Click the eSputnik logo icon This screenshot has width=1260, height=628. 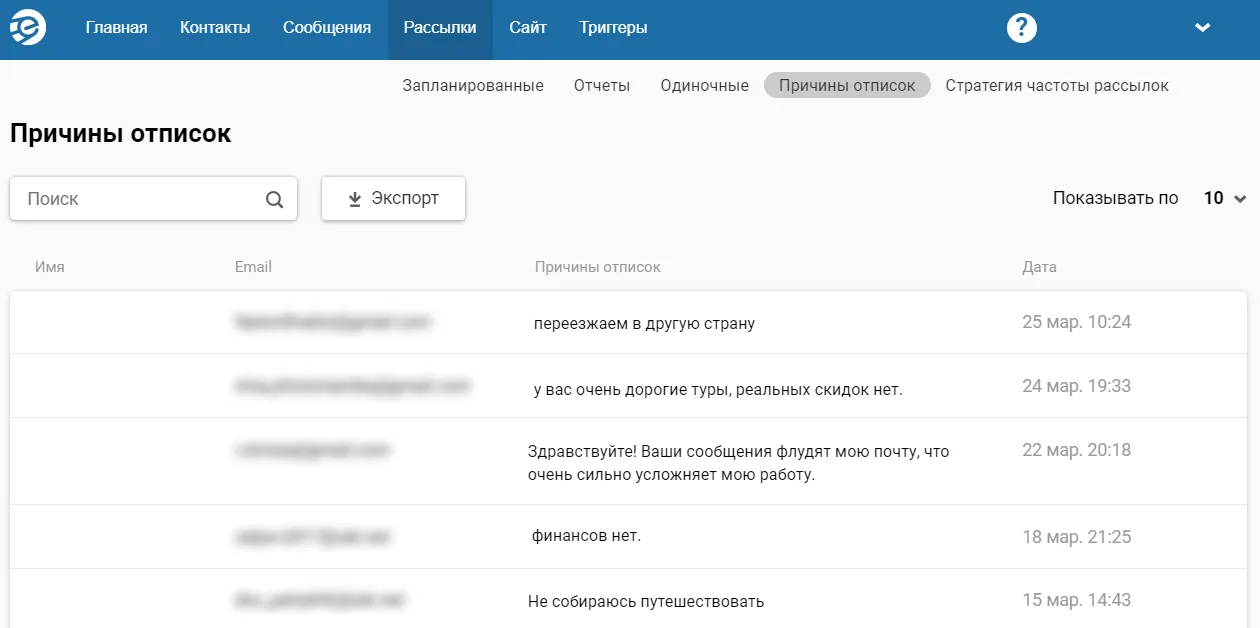point(28,29)
